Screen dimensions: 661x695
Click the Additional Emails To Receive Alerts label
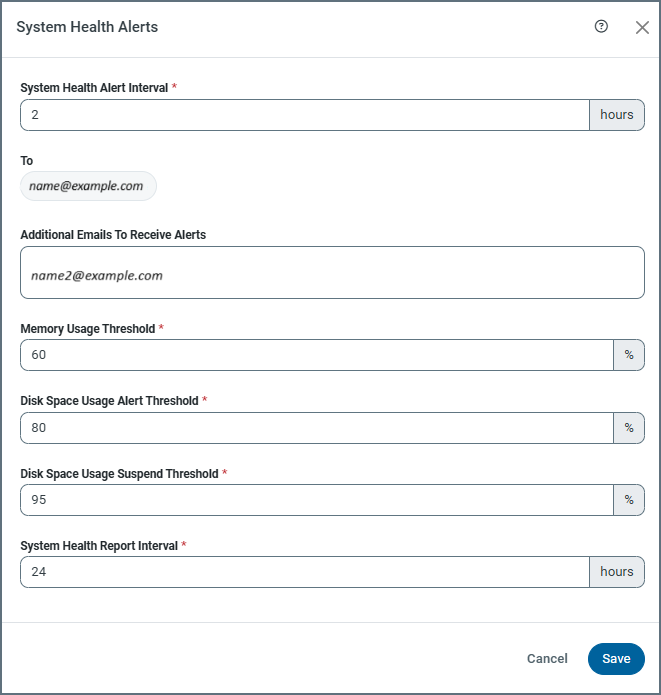(113, 235)
